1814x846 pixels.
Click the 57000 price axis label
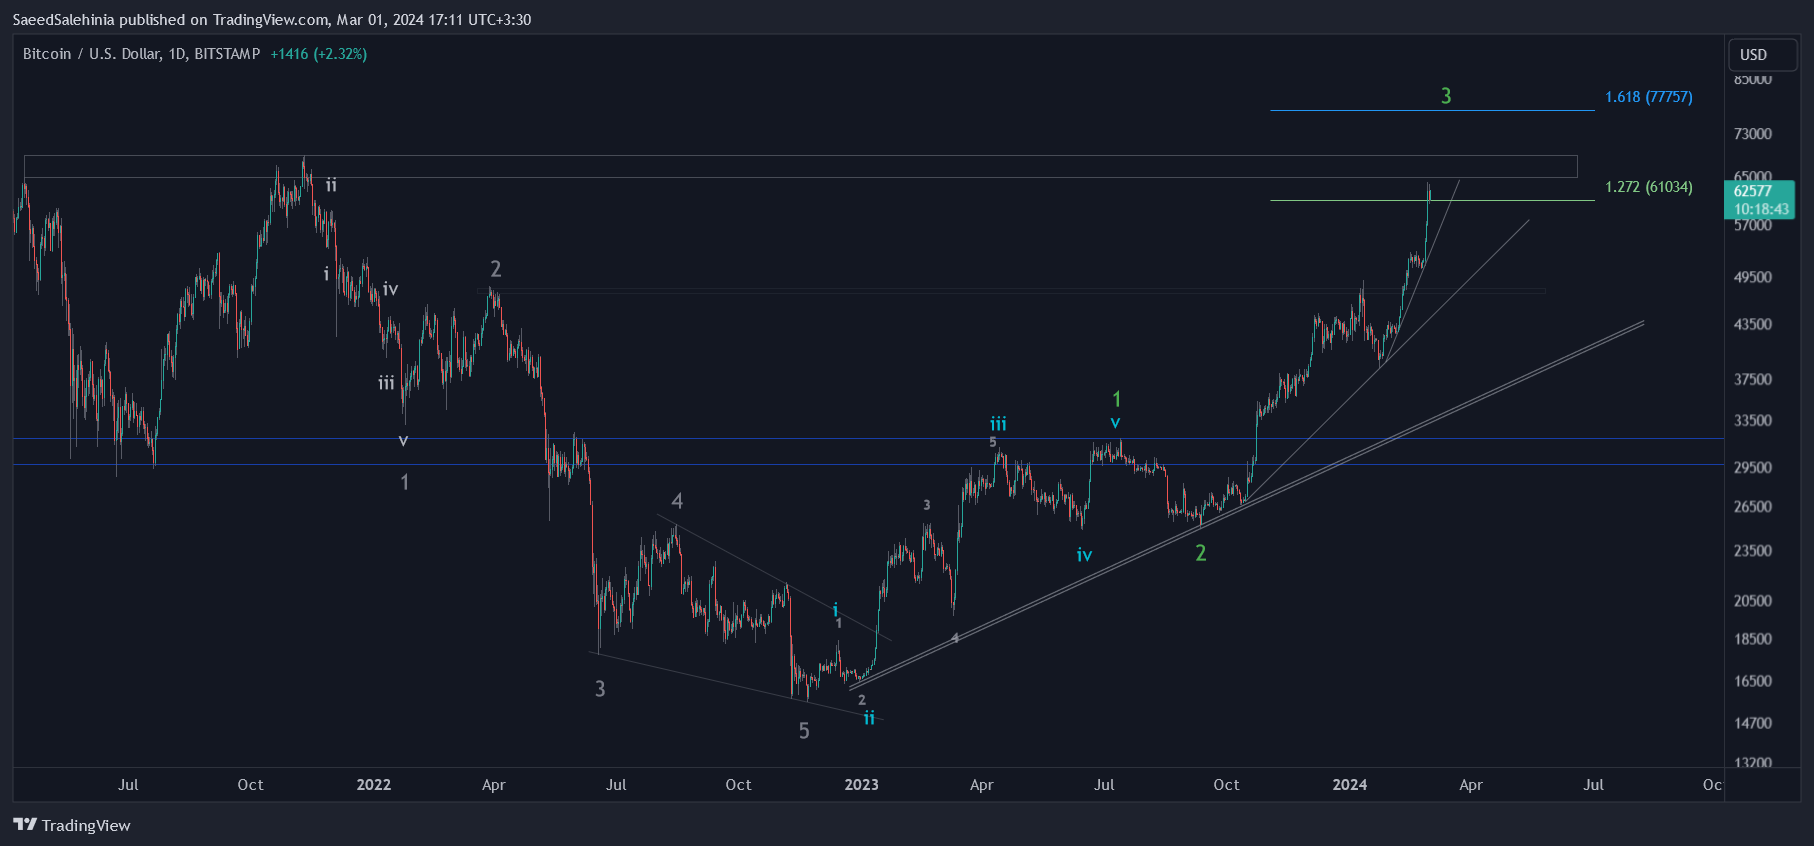coord(1753,225)
